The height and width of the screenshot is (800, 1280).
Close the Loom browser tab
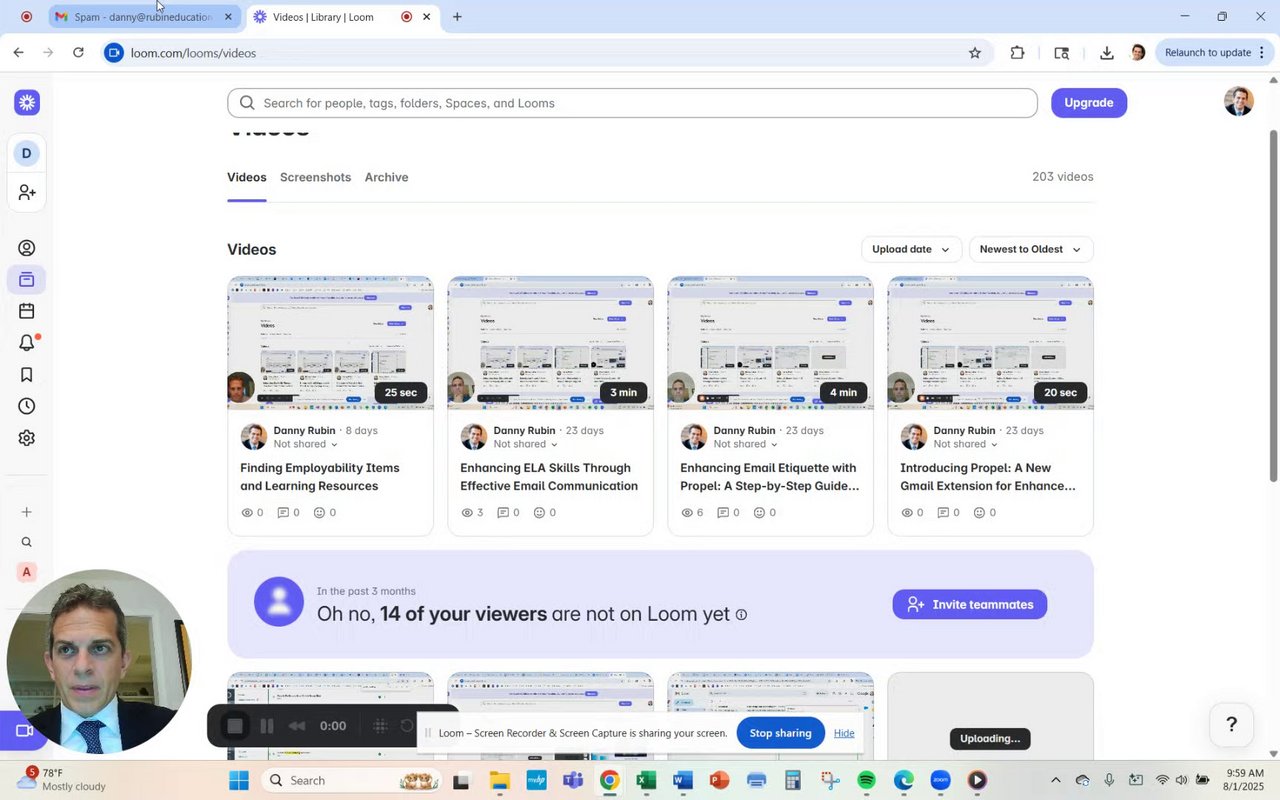click(427, 17)
